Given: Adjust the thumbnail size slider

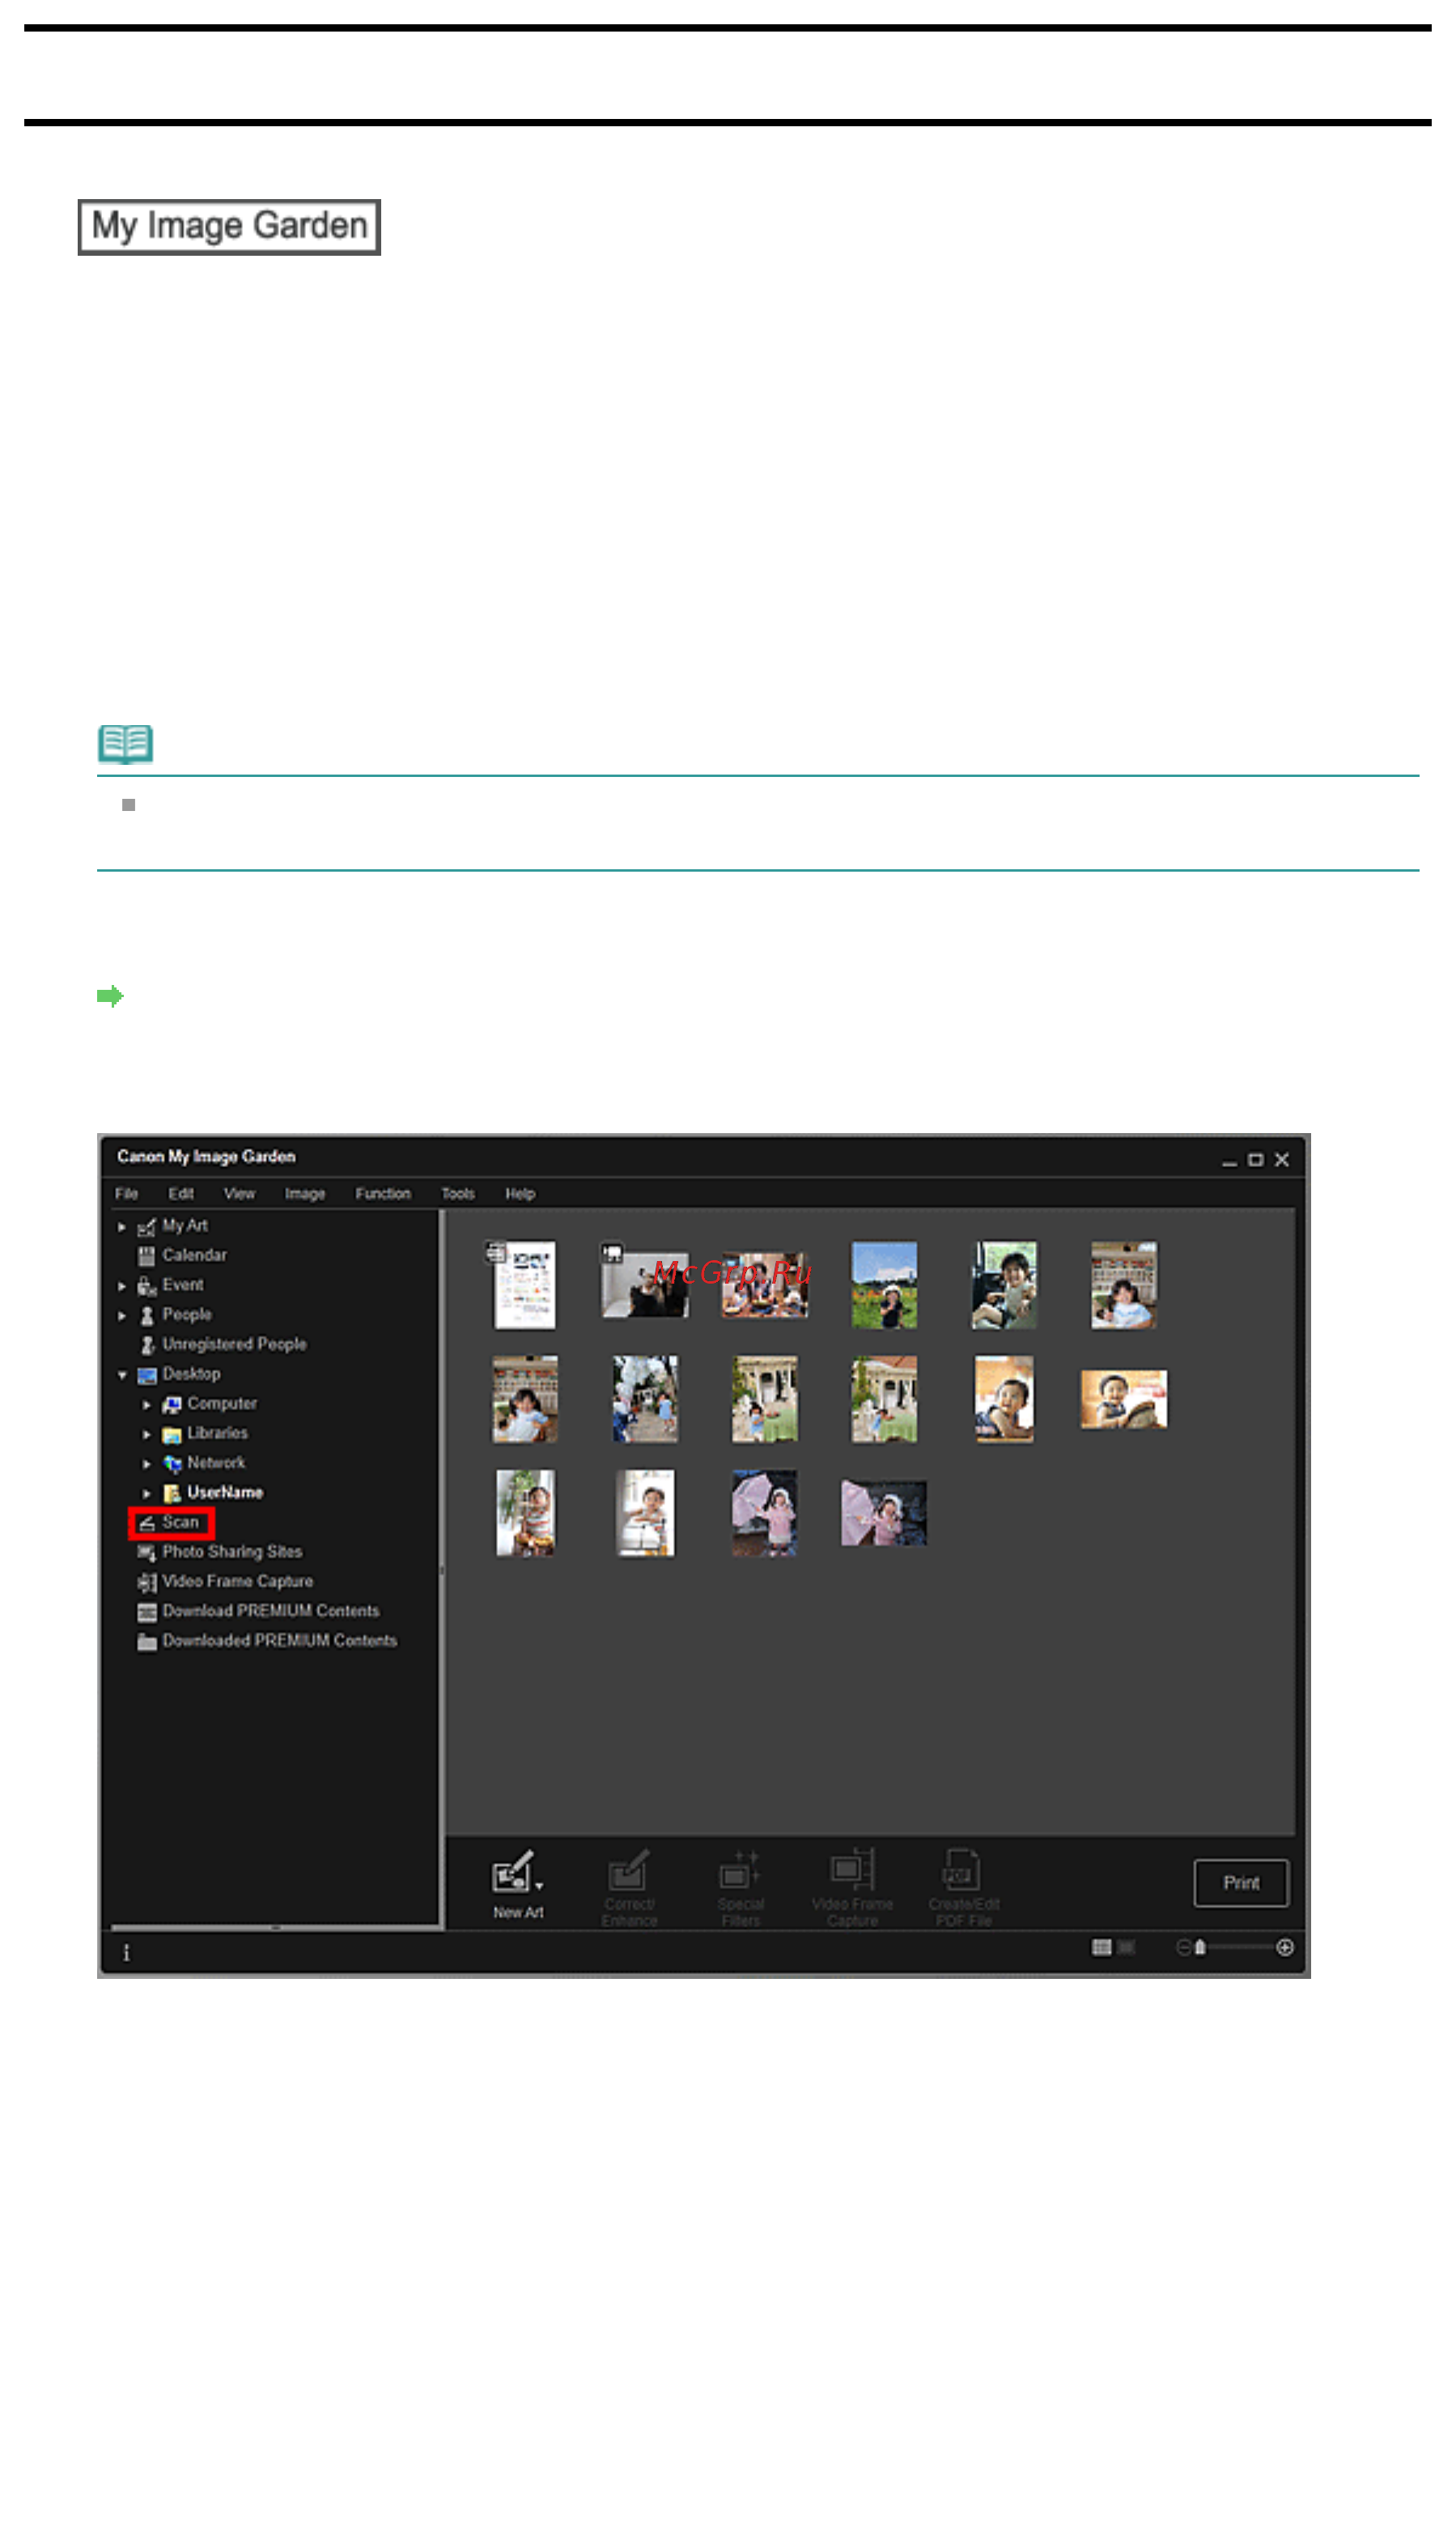Looking at the screenshot, I should point(1200,1948).
